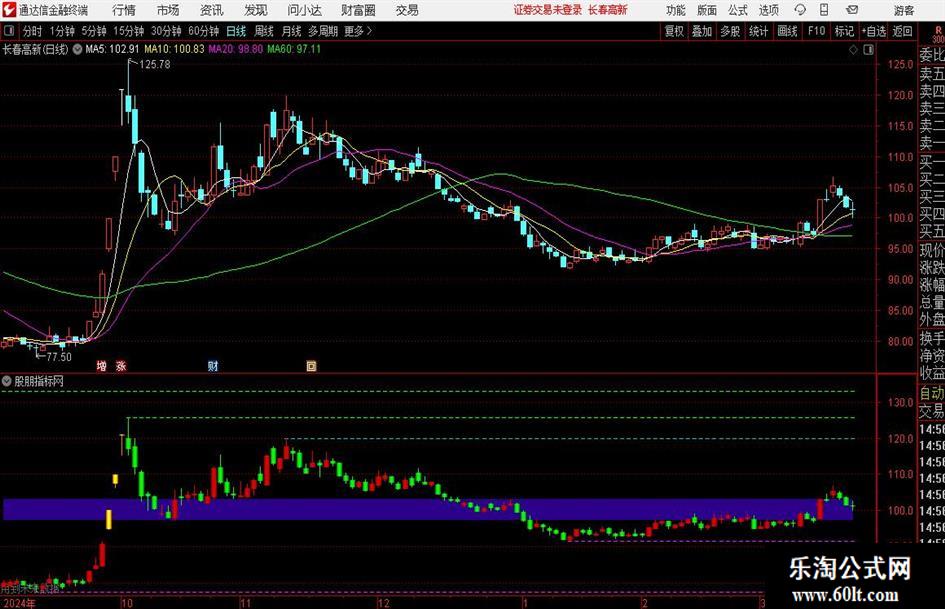Switch to 30分钟 period tab
This screenshot has height=609, width=945.
(x=166, y=31)
